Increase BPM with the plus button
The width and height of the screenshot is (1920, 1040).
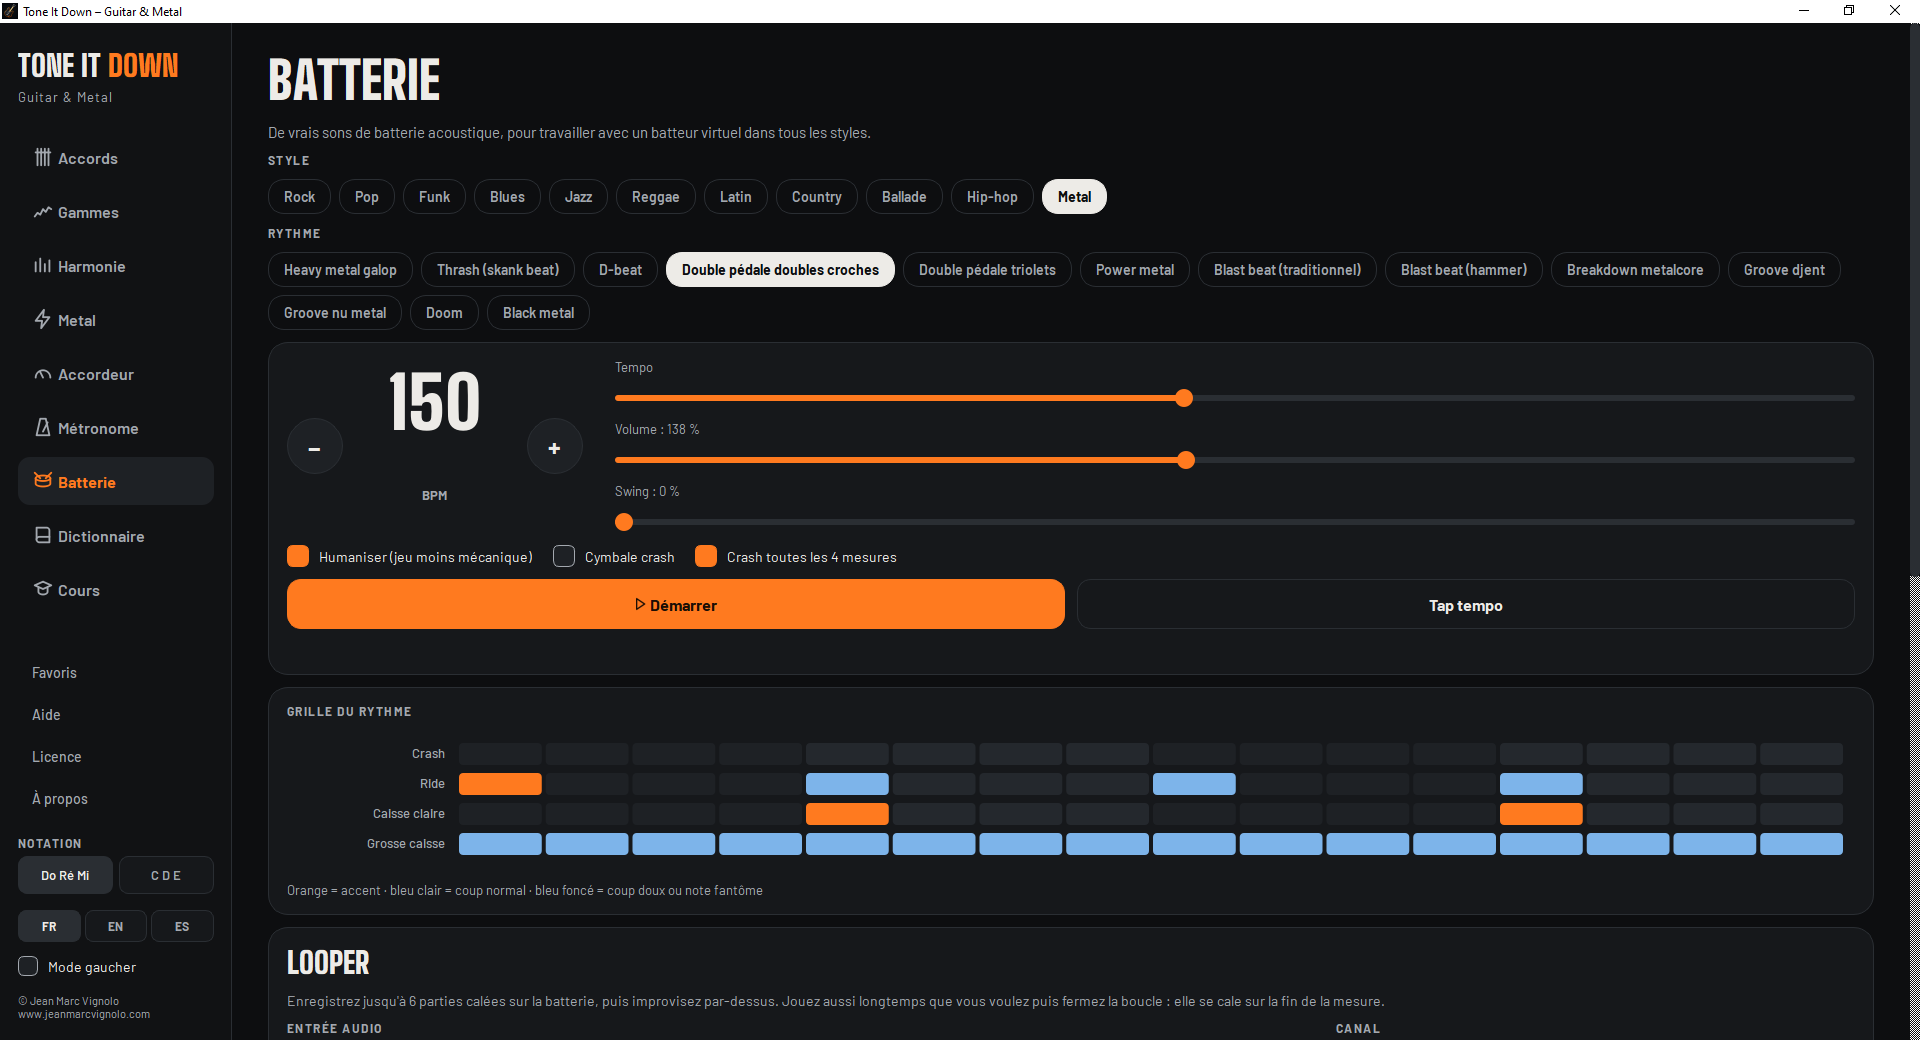coord(555,447)
